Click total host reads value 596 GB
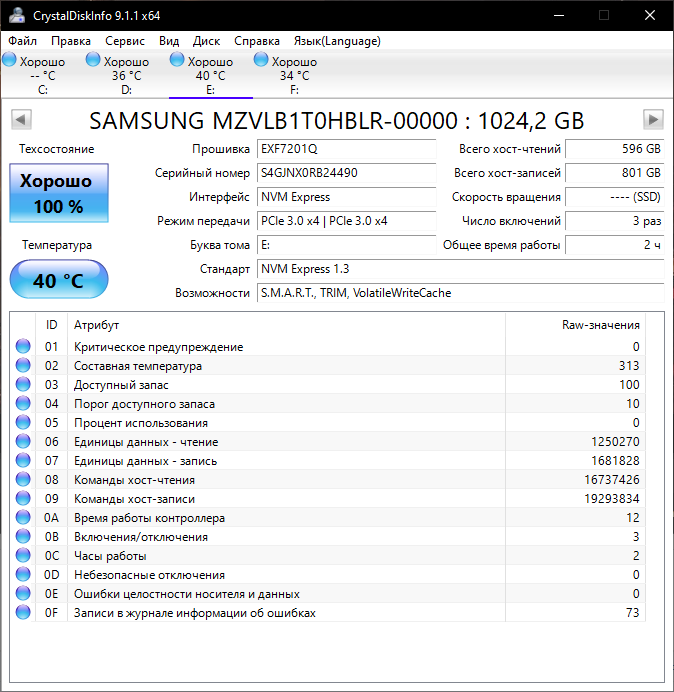This screenshot has width=674, height=692. (614, 149)
